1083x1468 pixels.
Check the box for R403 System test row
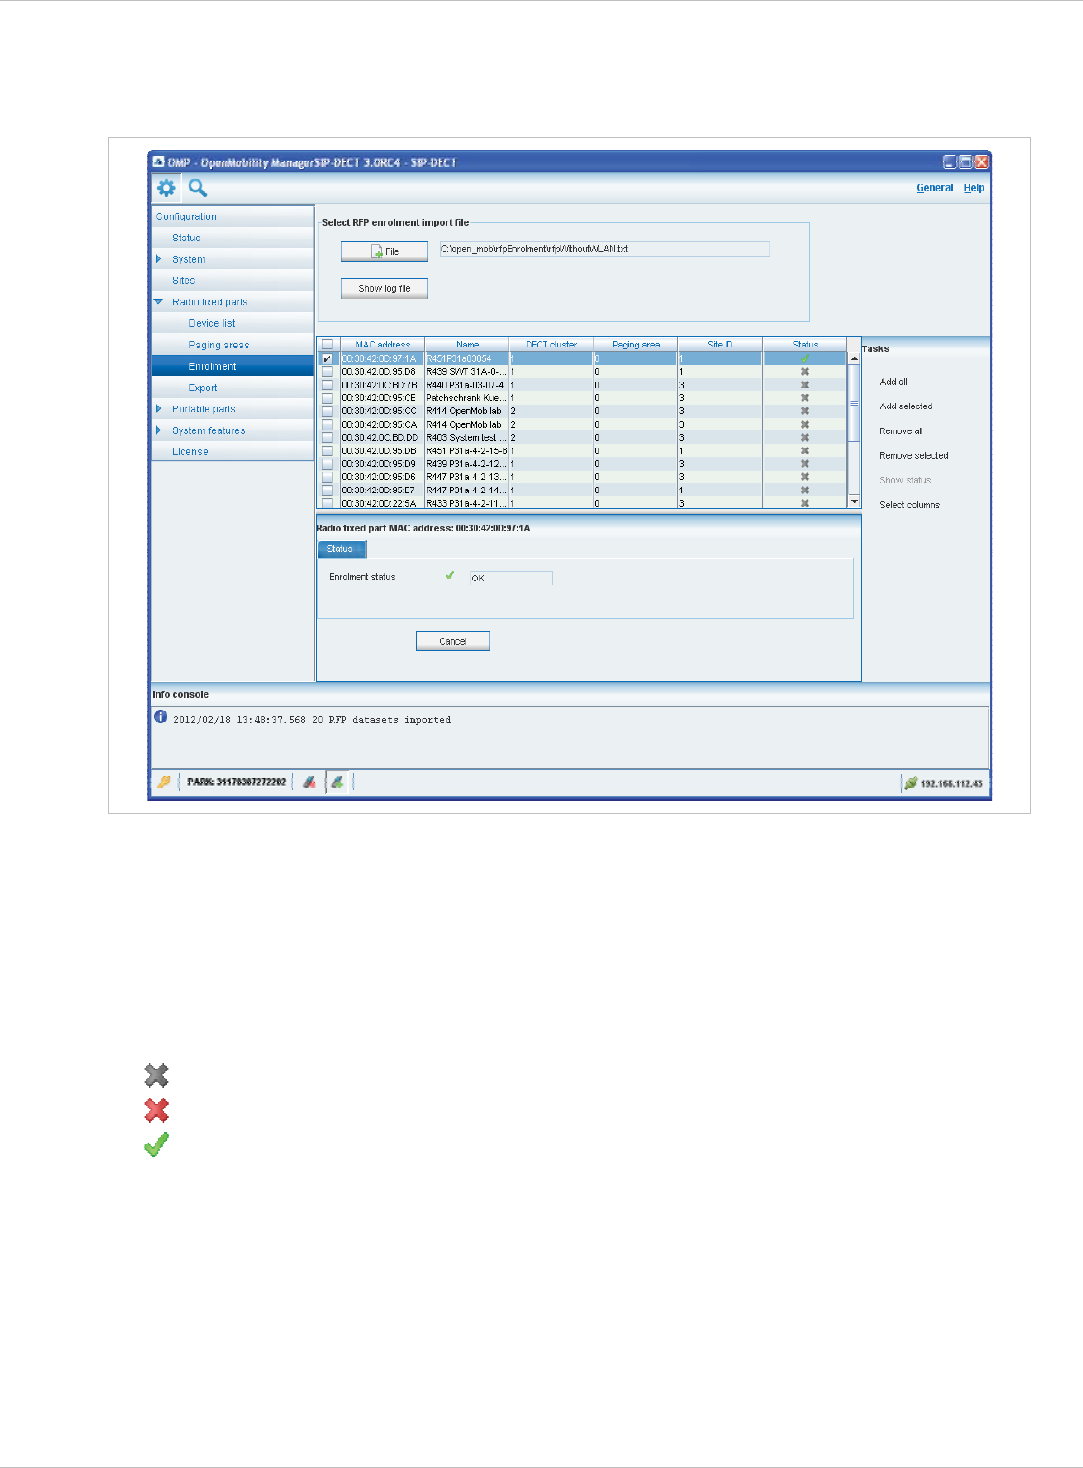(x=327, y=437)
